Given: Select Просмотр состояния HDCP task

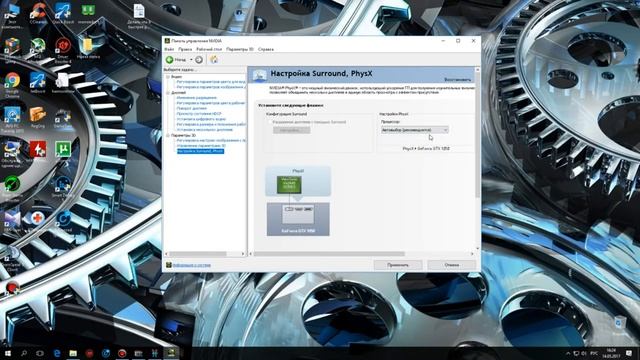Looking at the screenshot, I should [199, 113].
